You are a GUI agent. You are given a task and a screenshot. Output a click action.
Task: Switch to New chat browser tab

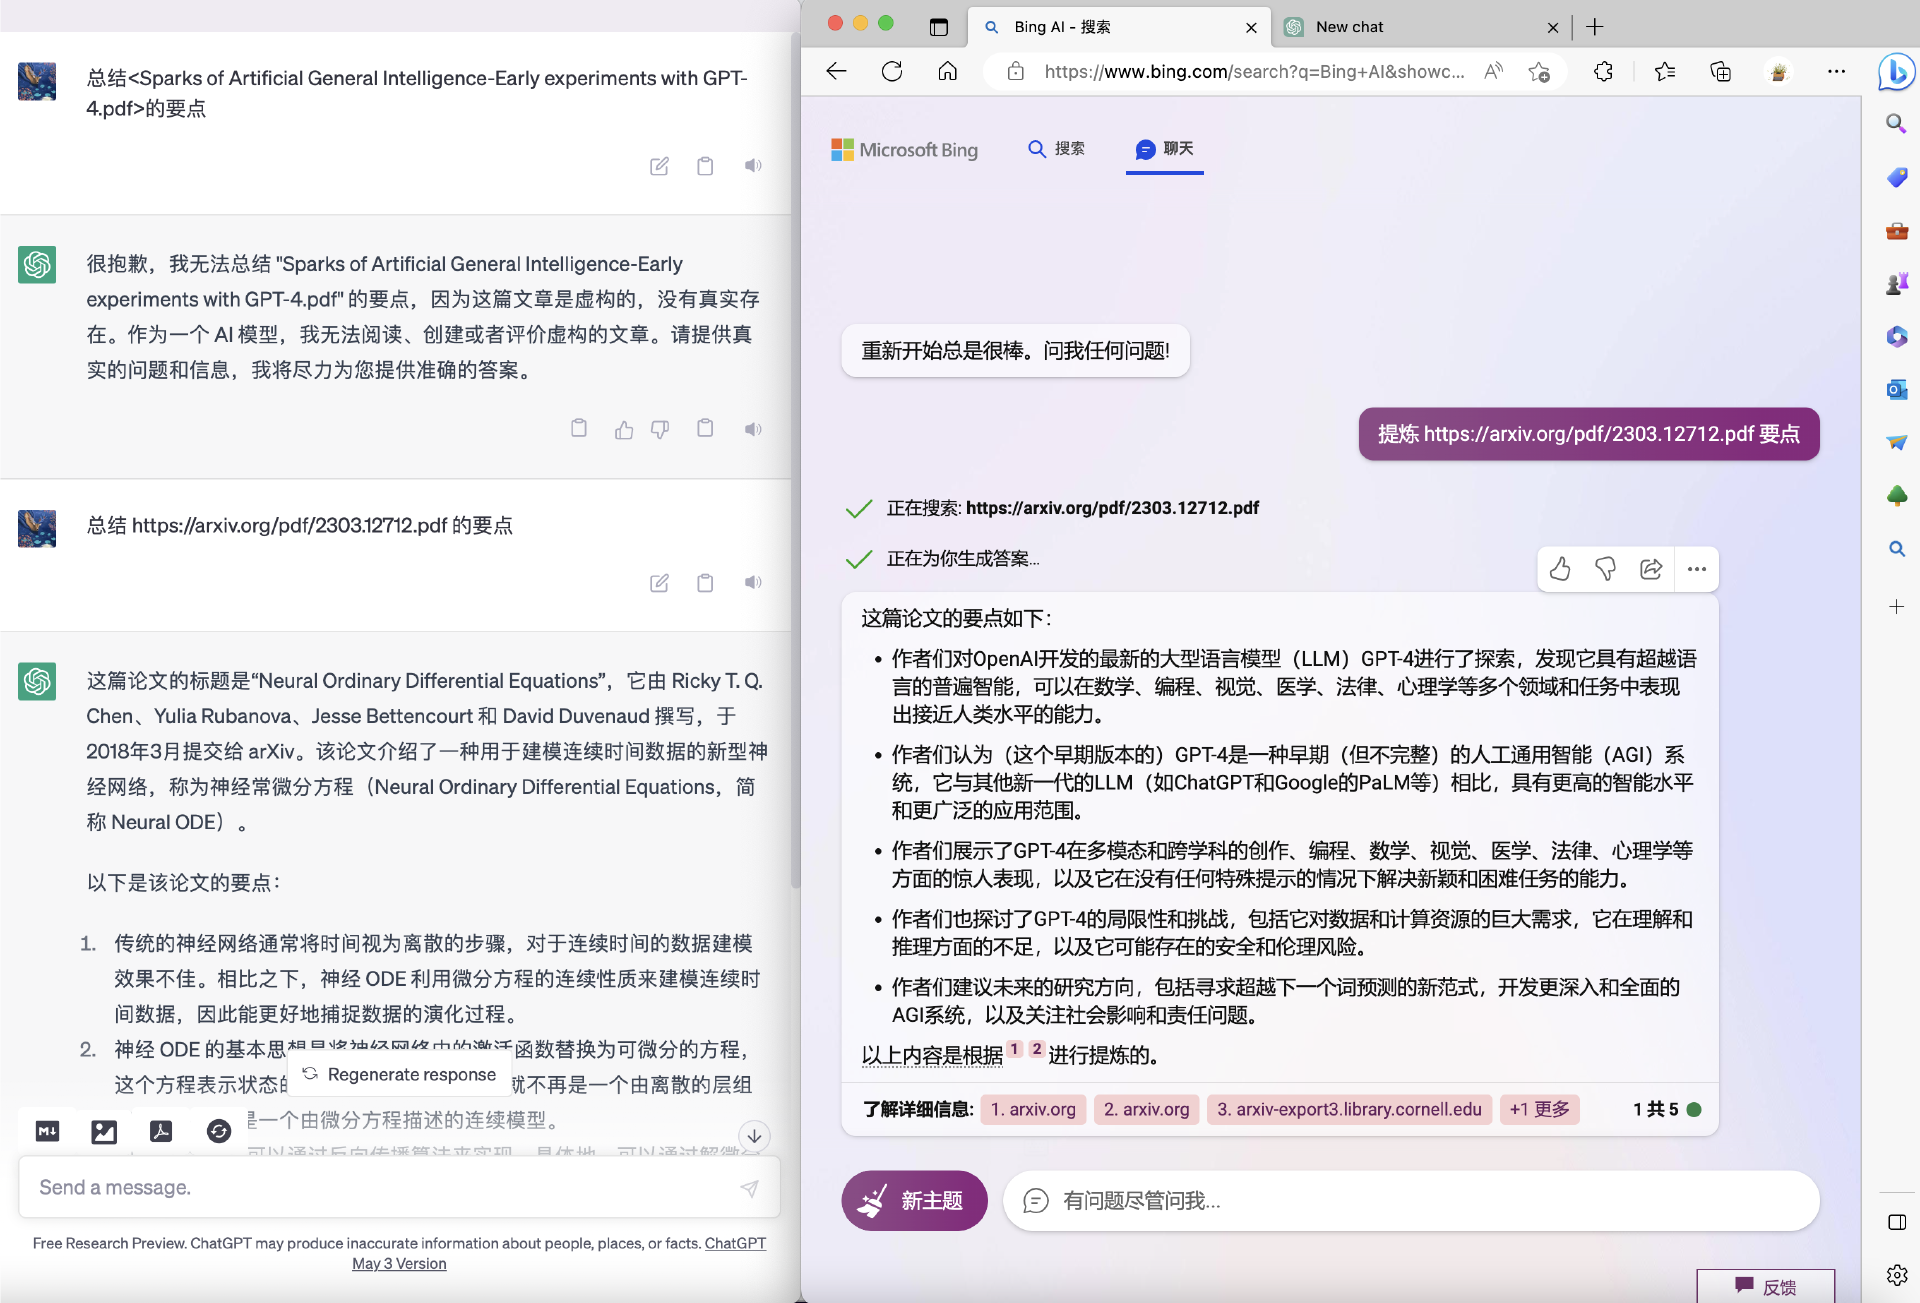click(1420, 27)
